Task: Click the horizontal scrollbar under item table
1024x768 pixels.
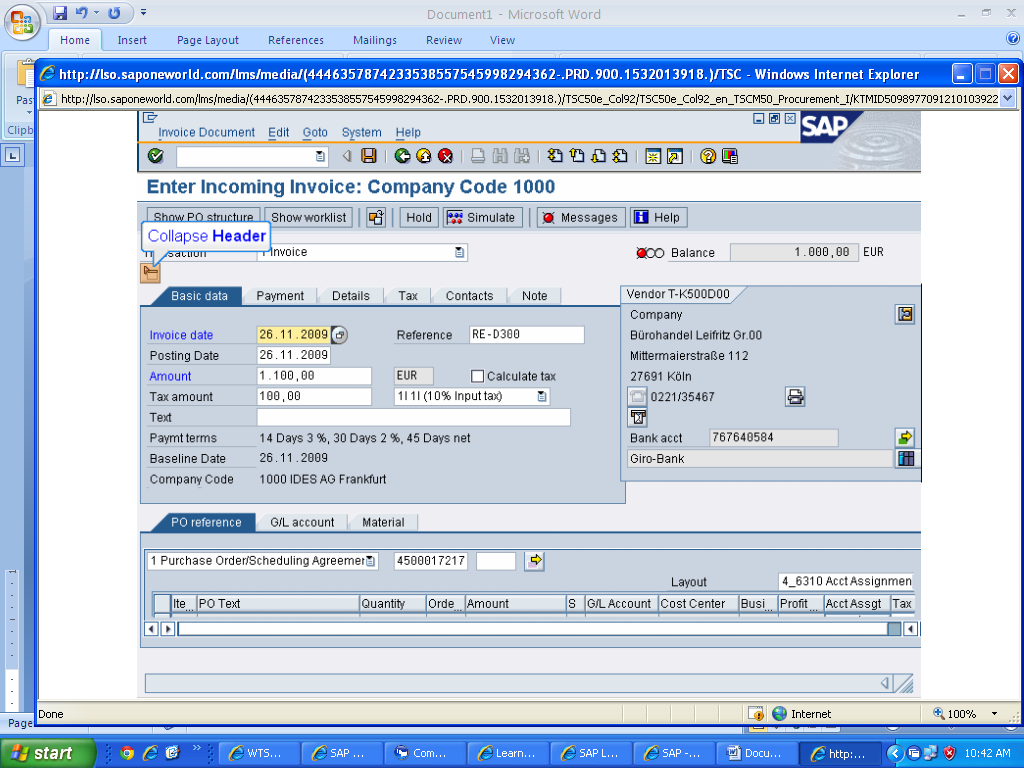Action: [x=532, y=629]
